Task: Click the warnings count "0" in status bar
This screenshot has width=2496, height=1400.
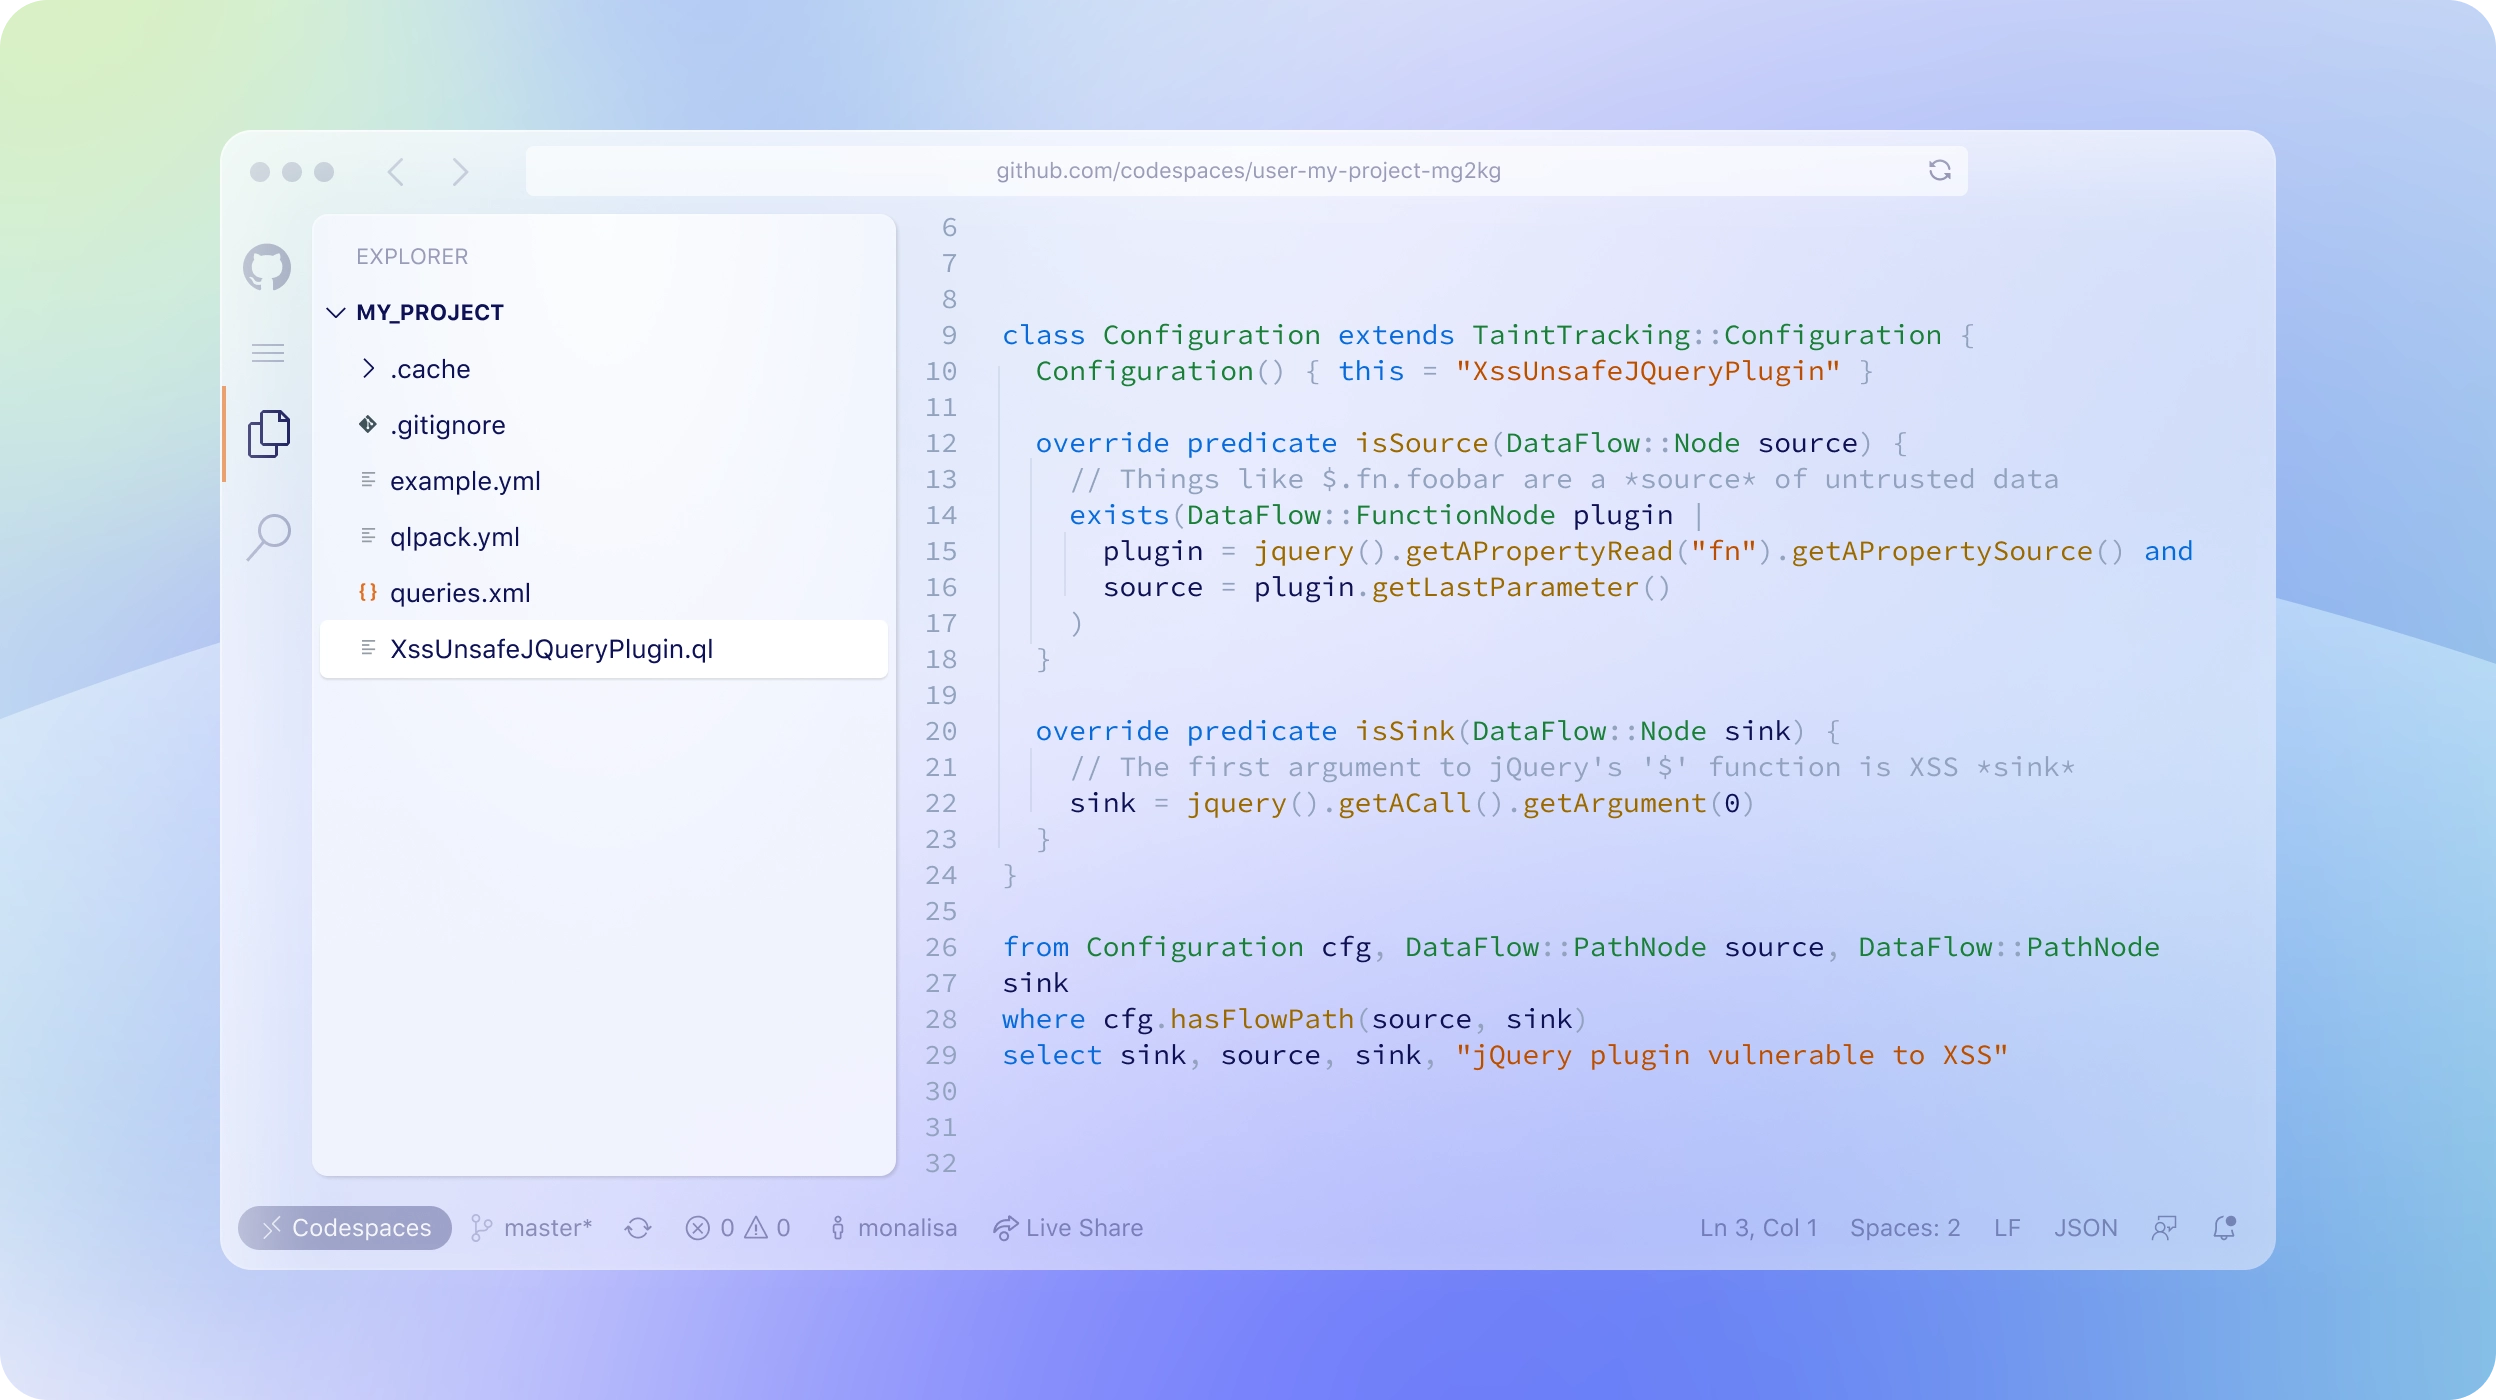Action: point(783,1228)
